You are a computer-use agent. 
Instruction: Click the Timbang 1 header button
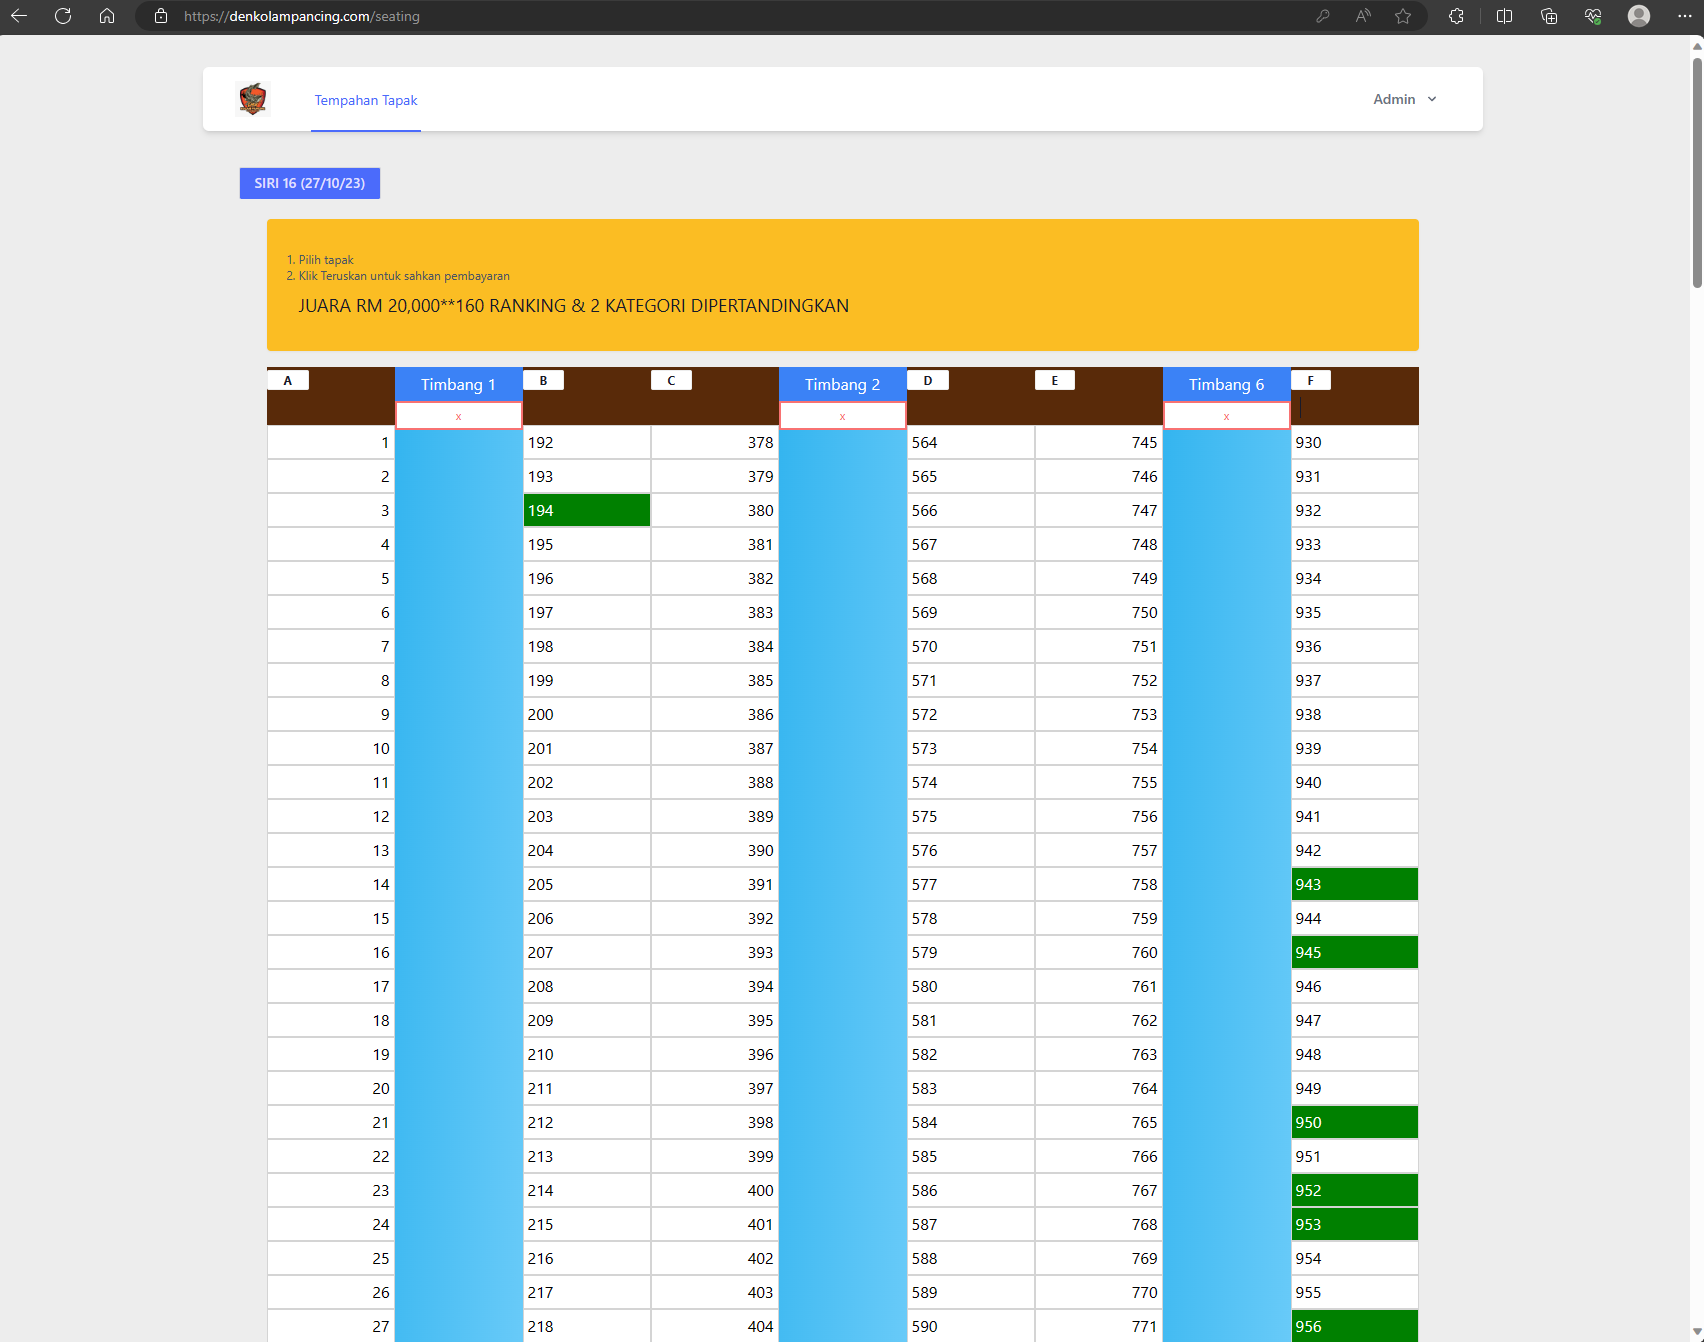459,384
